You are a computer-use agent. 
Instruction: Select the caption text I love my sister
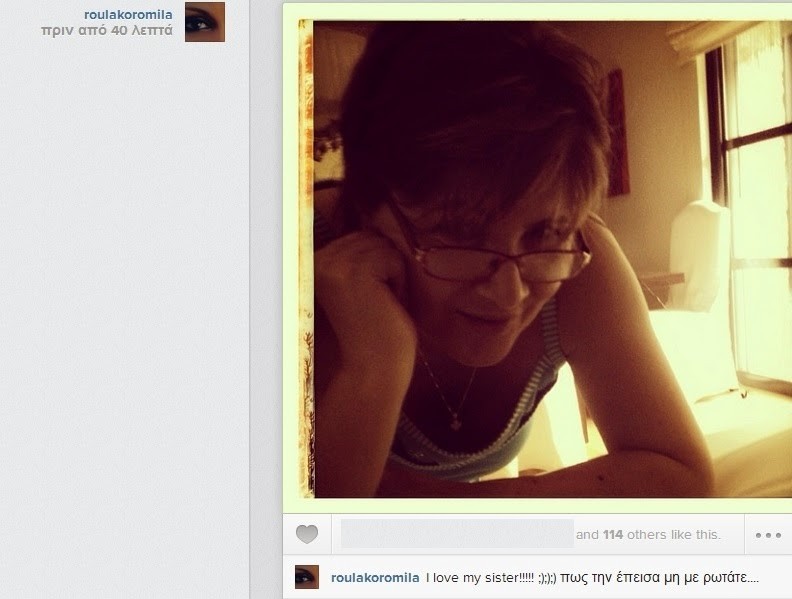479,578
